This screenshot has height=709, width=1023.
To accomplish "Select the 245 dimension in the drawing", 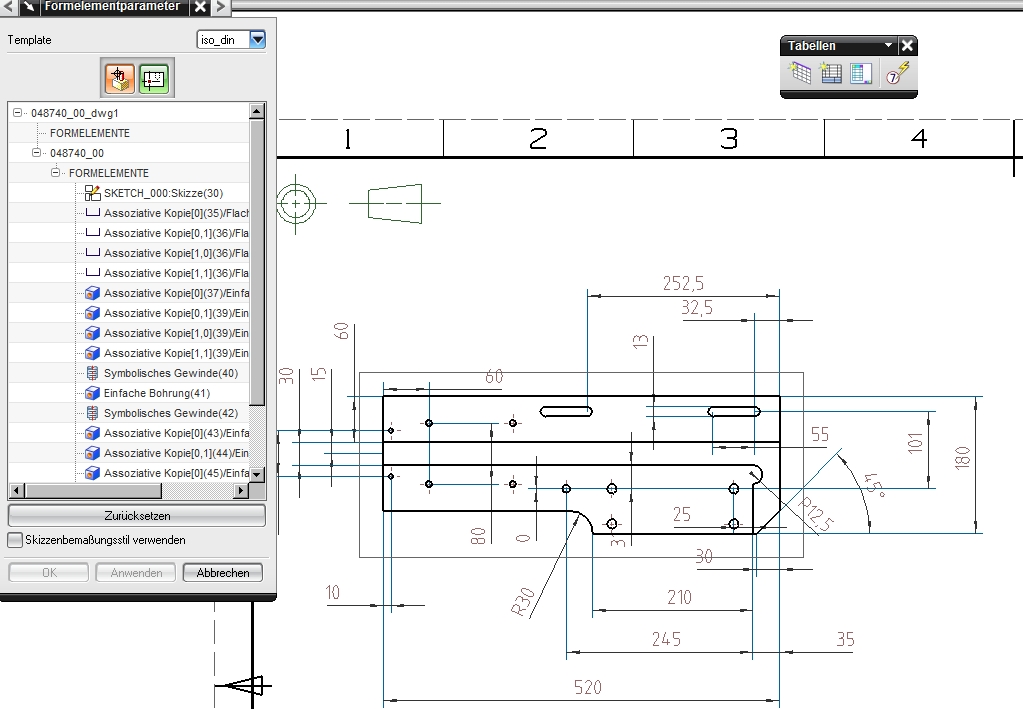I will point(666,639).
